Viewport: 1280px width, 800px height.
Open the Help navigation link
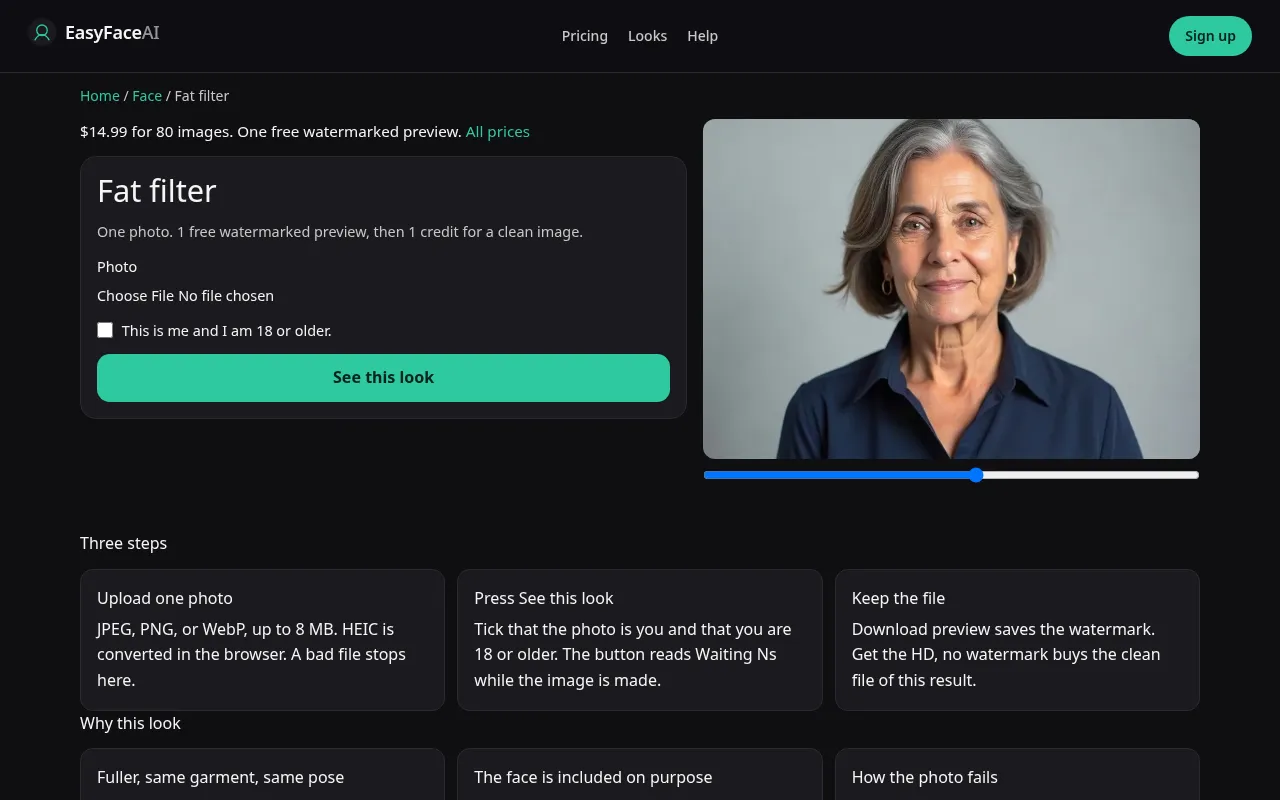[x=702, y=36]
